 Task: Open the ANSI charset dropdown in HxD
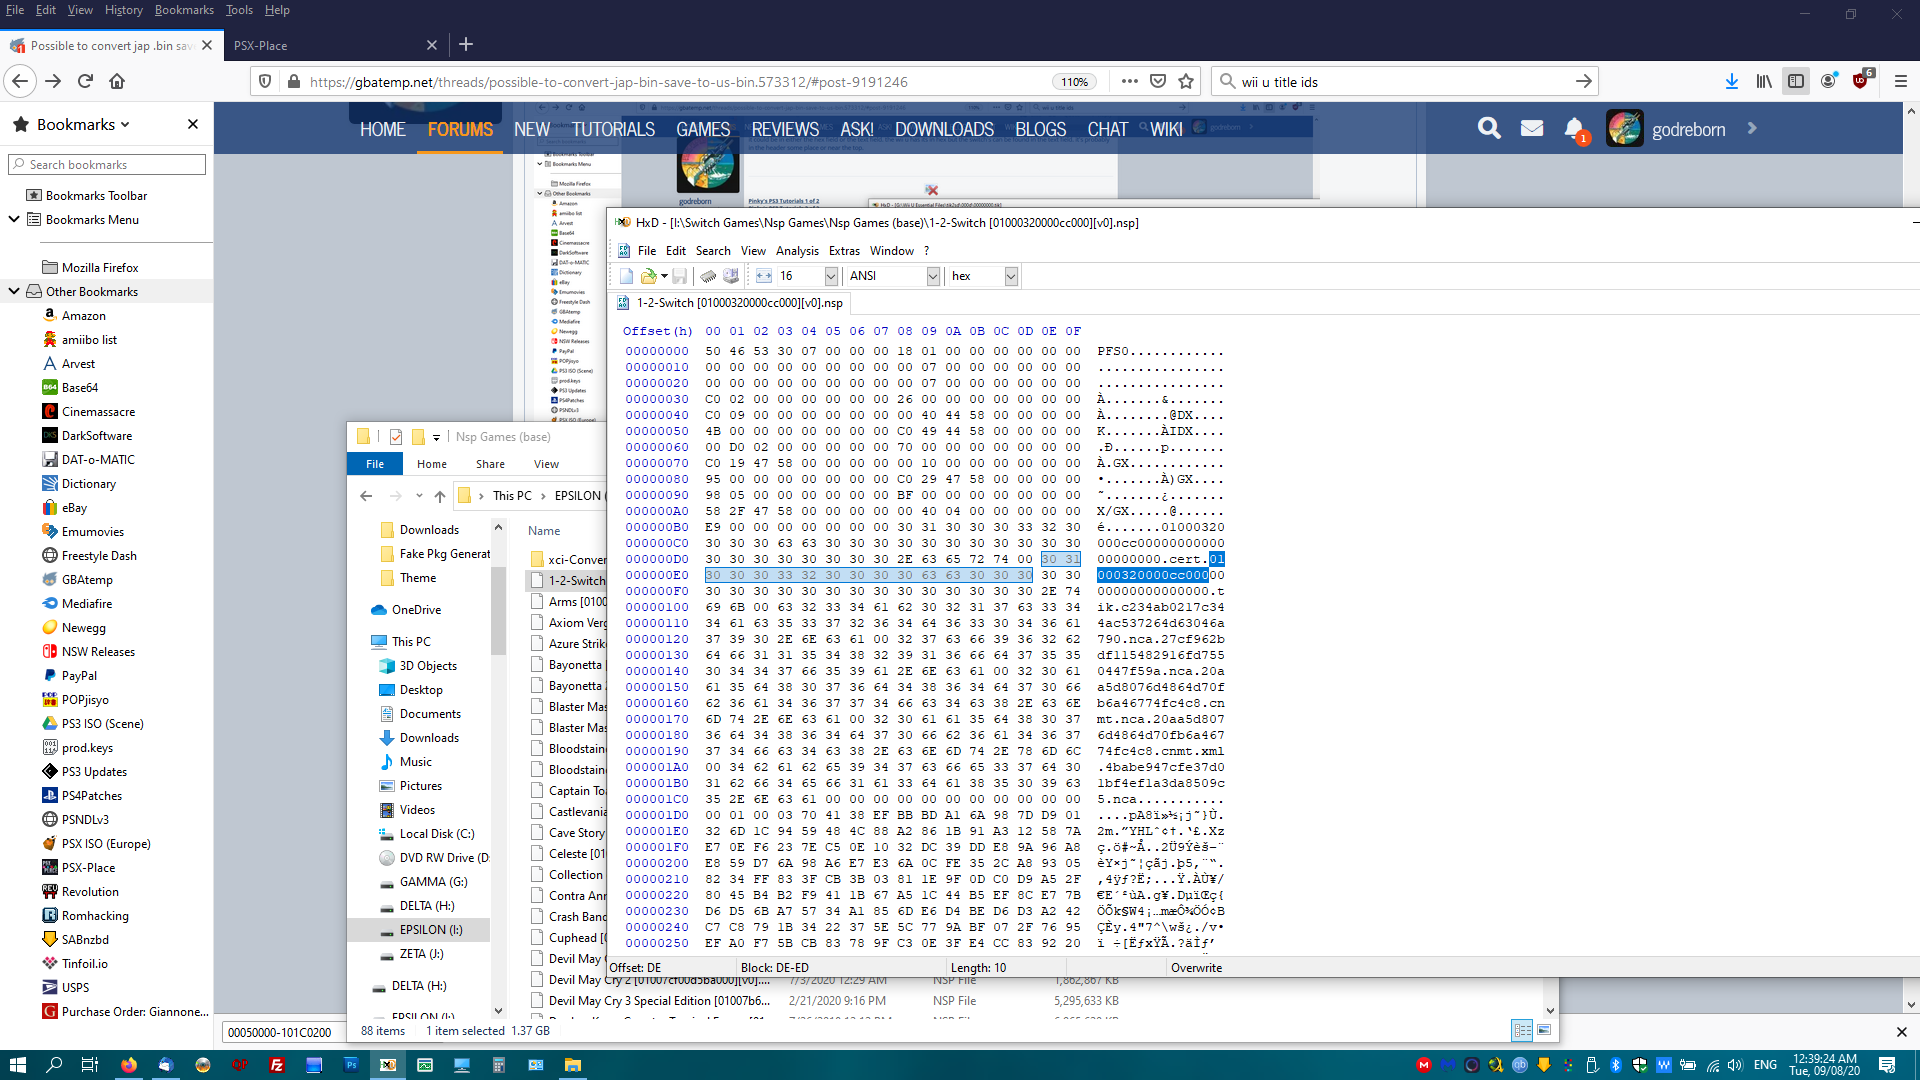(x=933, y=276)
